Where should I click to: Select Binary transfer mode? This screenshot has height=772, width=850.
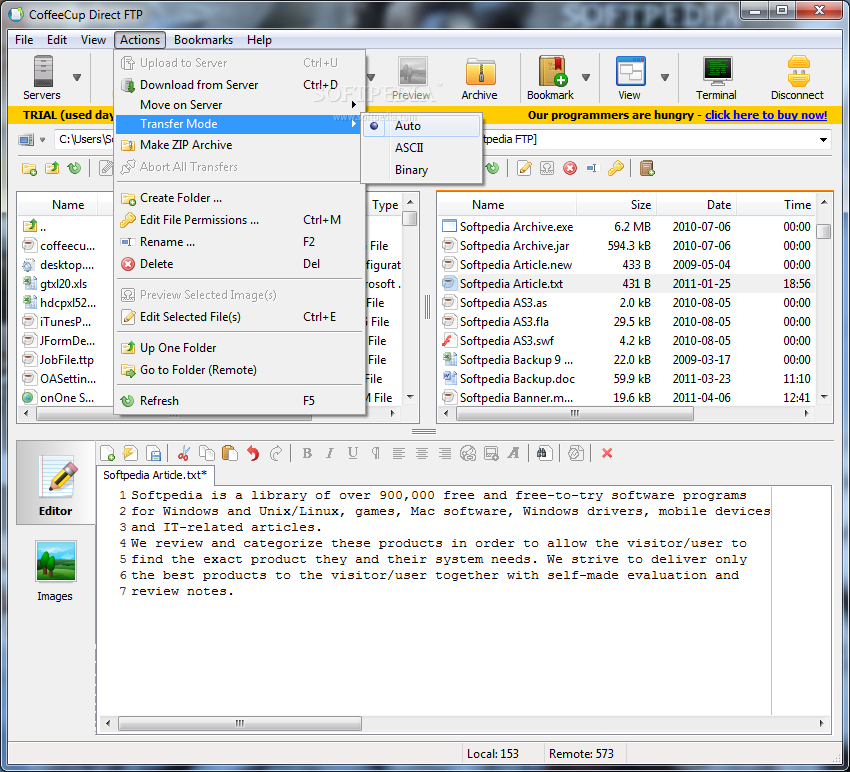click(x=422, y=170)
